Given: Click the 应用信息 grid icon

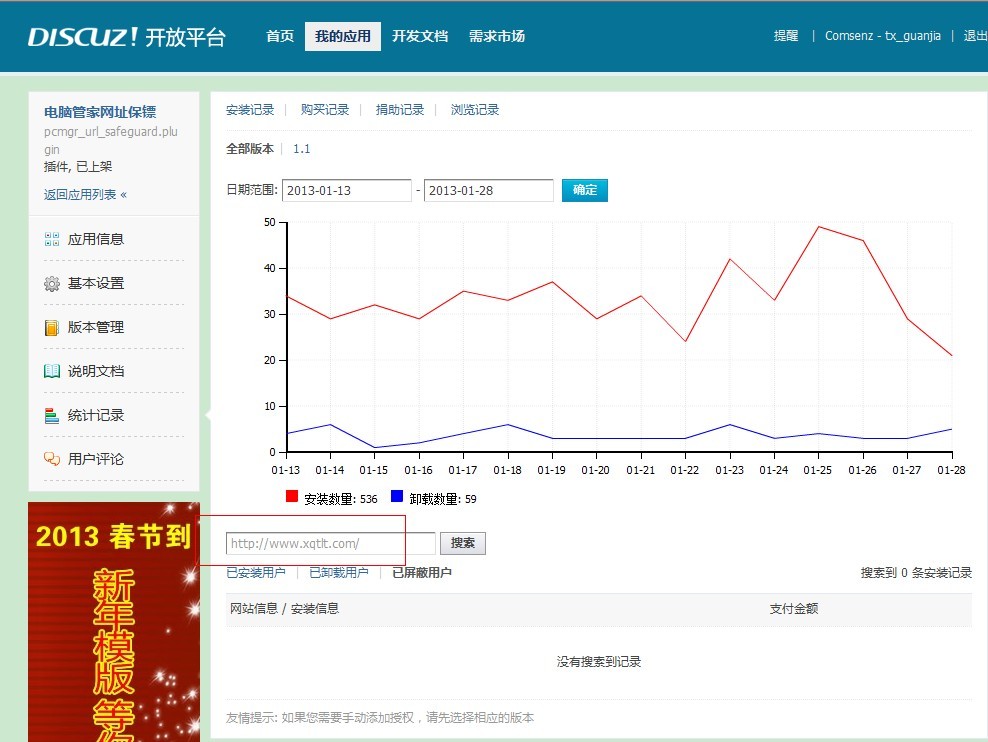Looking at the screenshot, I should click(52, 239).
